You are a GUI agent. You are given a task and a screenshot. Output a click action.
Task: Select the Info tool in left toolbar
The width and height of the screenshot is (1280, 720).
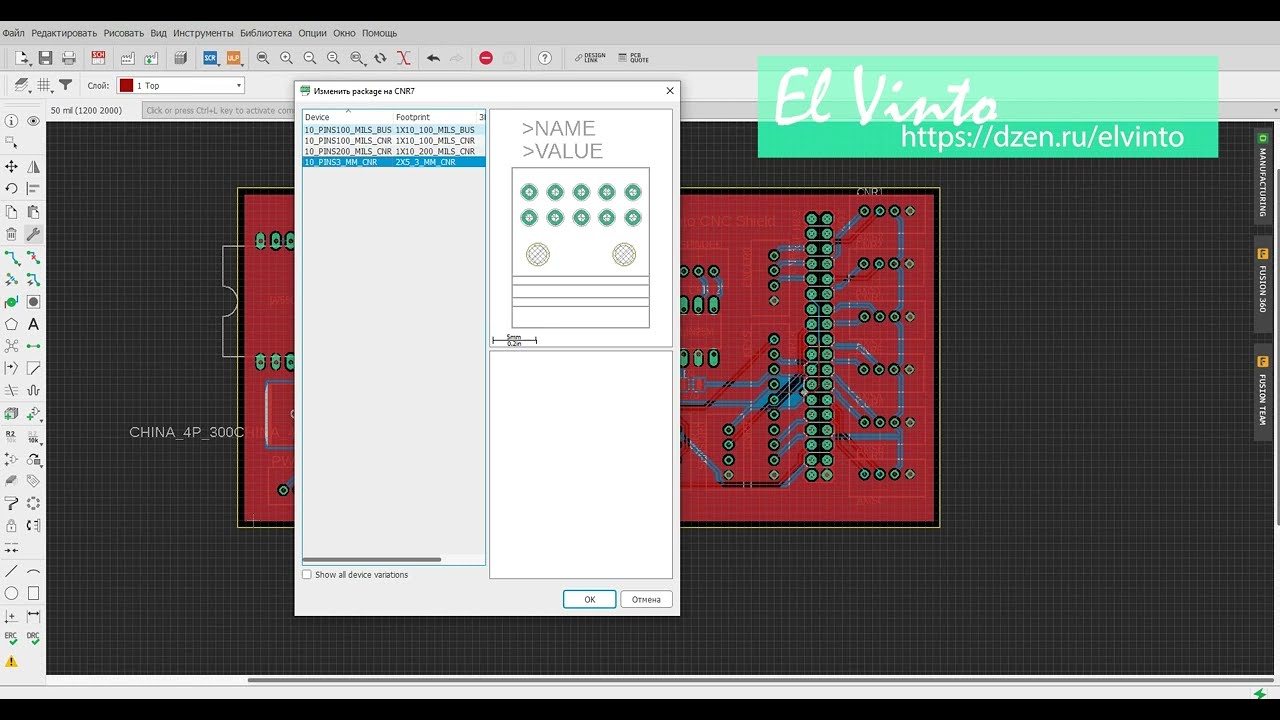tap(11, 121)
